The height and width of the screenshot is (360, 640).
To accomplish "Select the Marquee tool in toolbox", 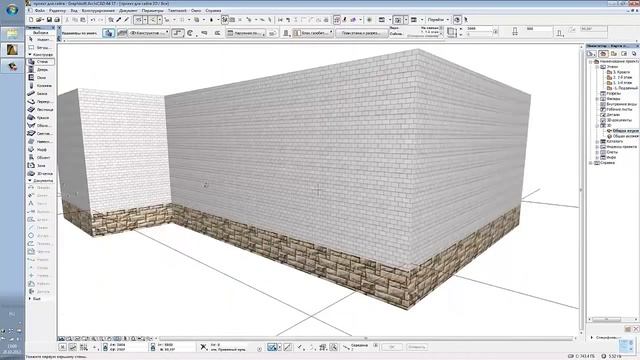I will (40, 47).
